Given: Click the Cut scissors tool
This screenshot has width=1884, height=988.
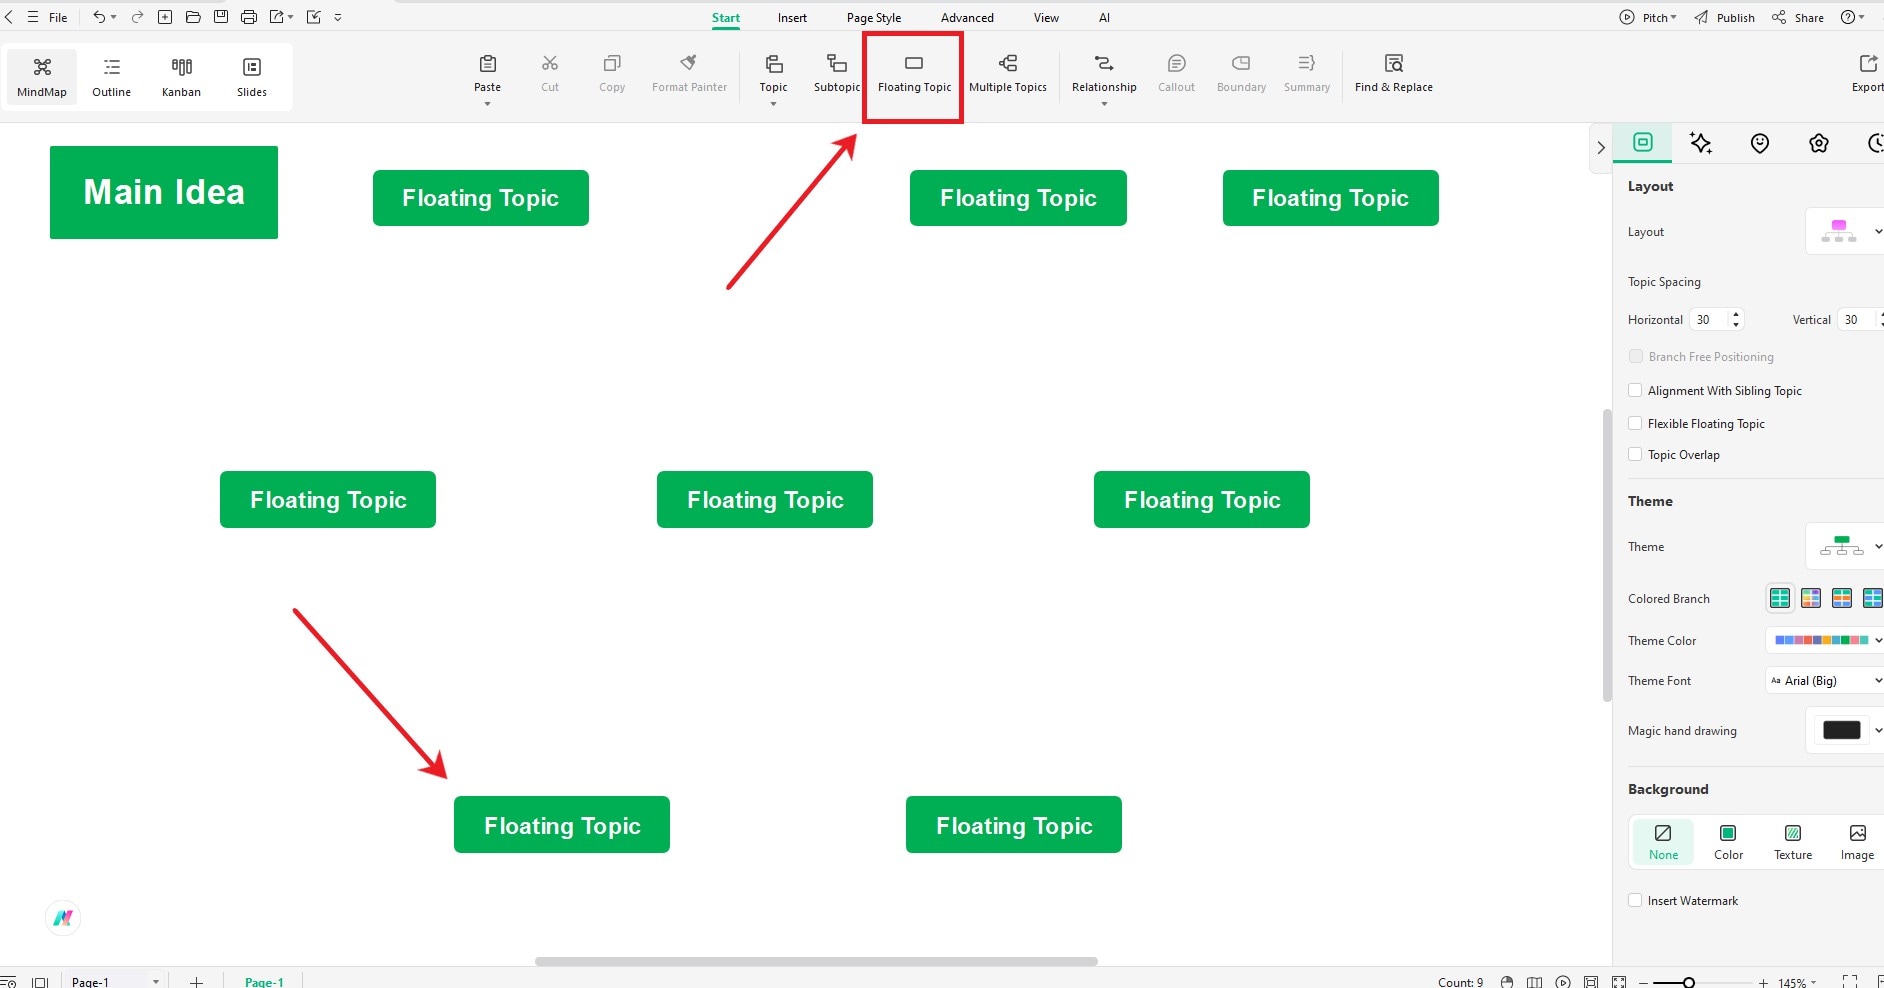Looking at the screenshot, I should coord(550,74).
